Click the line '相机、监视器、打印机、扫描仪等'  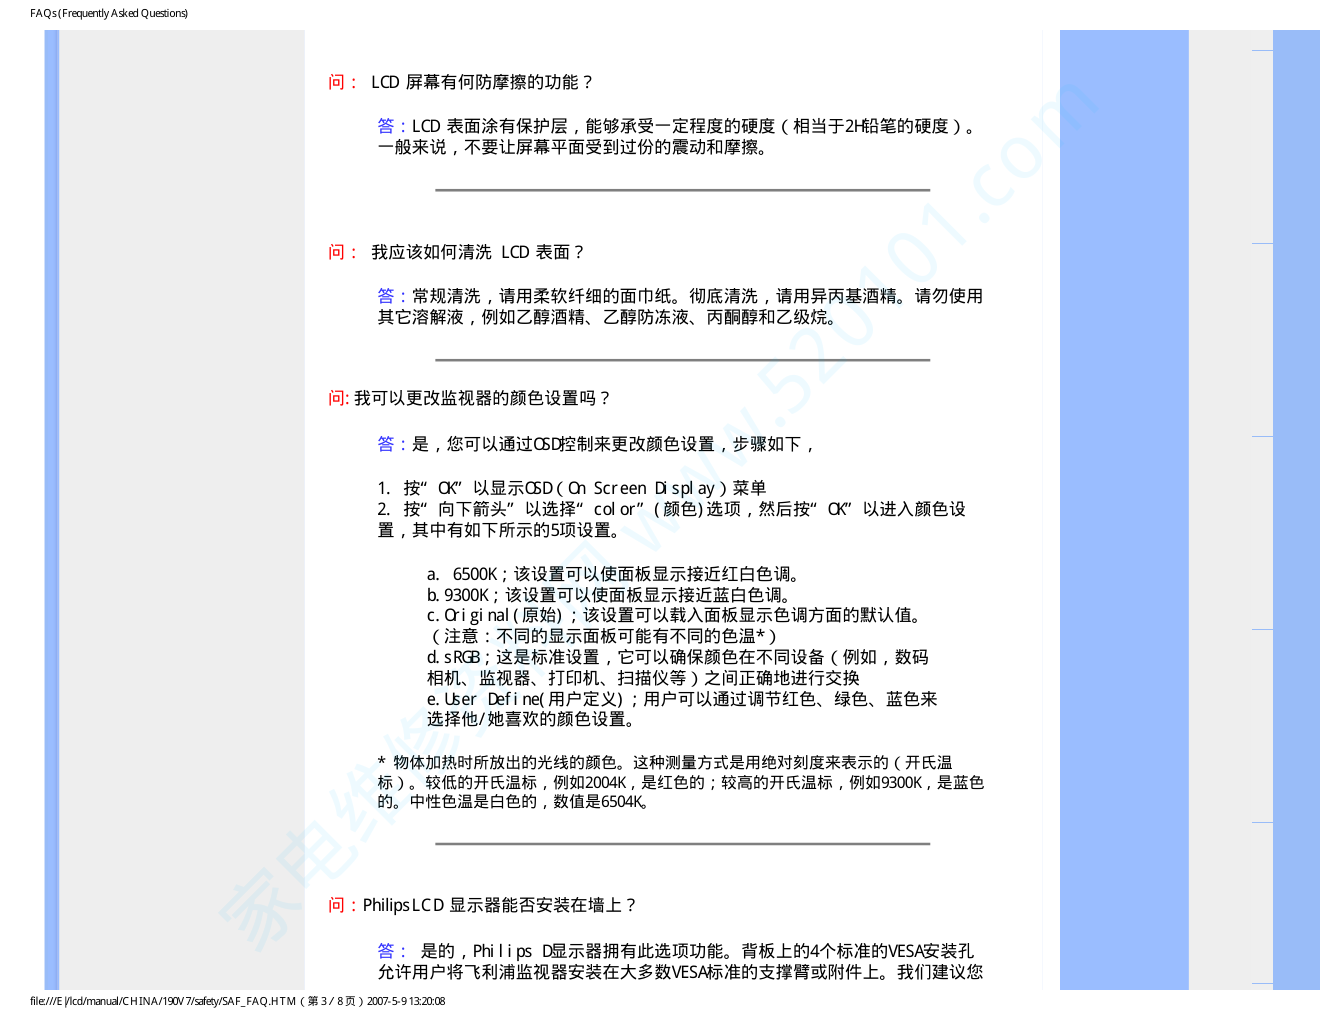tap(643, 678)
